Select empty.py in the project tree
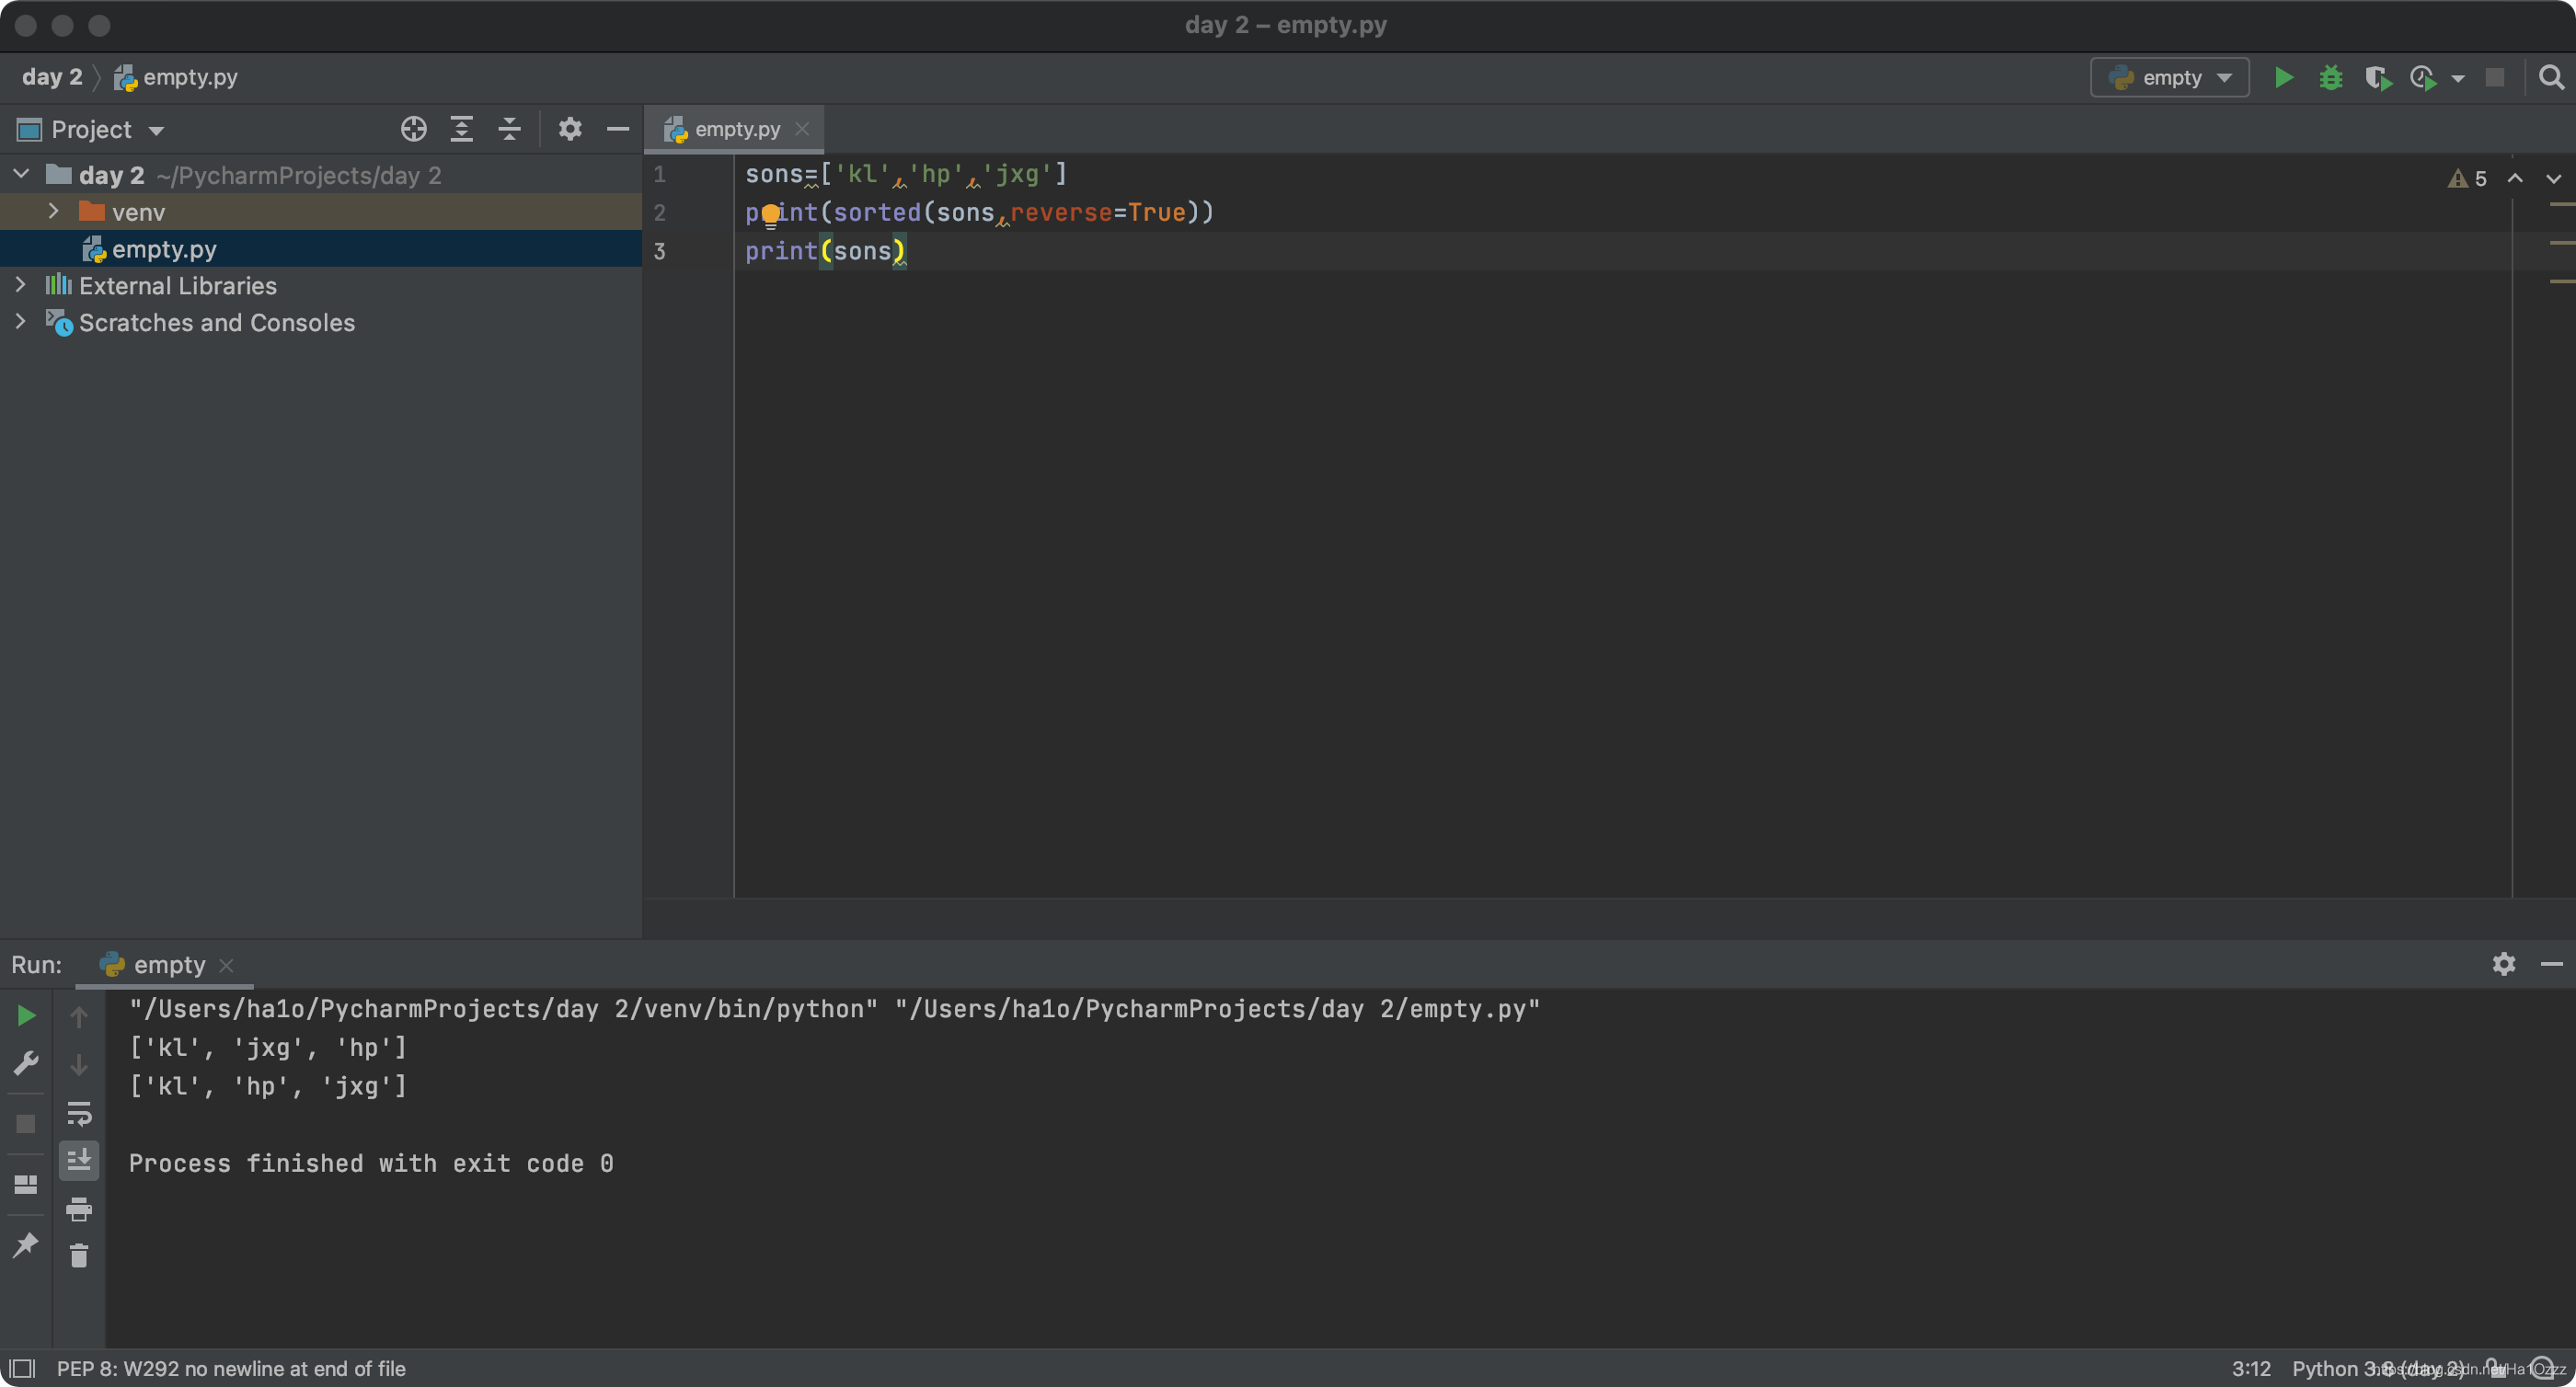Screen dimensions: 2576x1387 pyautogui.click(x=164, y=249)
